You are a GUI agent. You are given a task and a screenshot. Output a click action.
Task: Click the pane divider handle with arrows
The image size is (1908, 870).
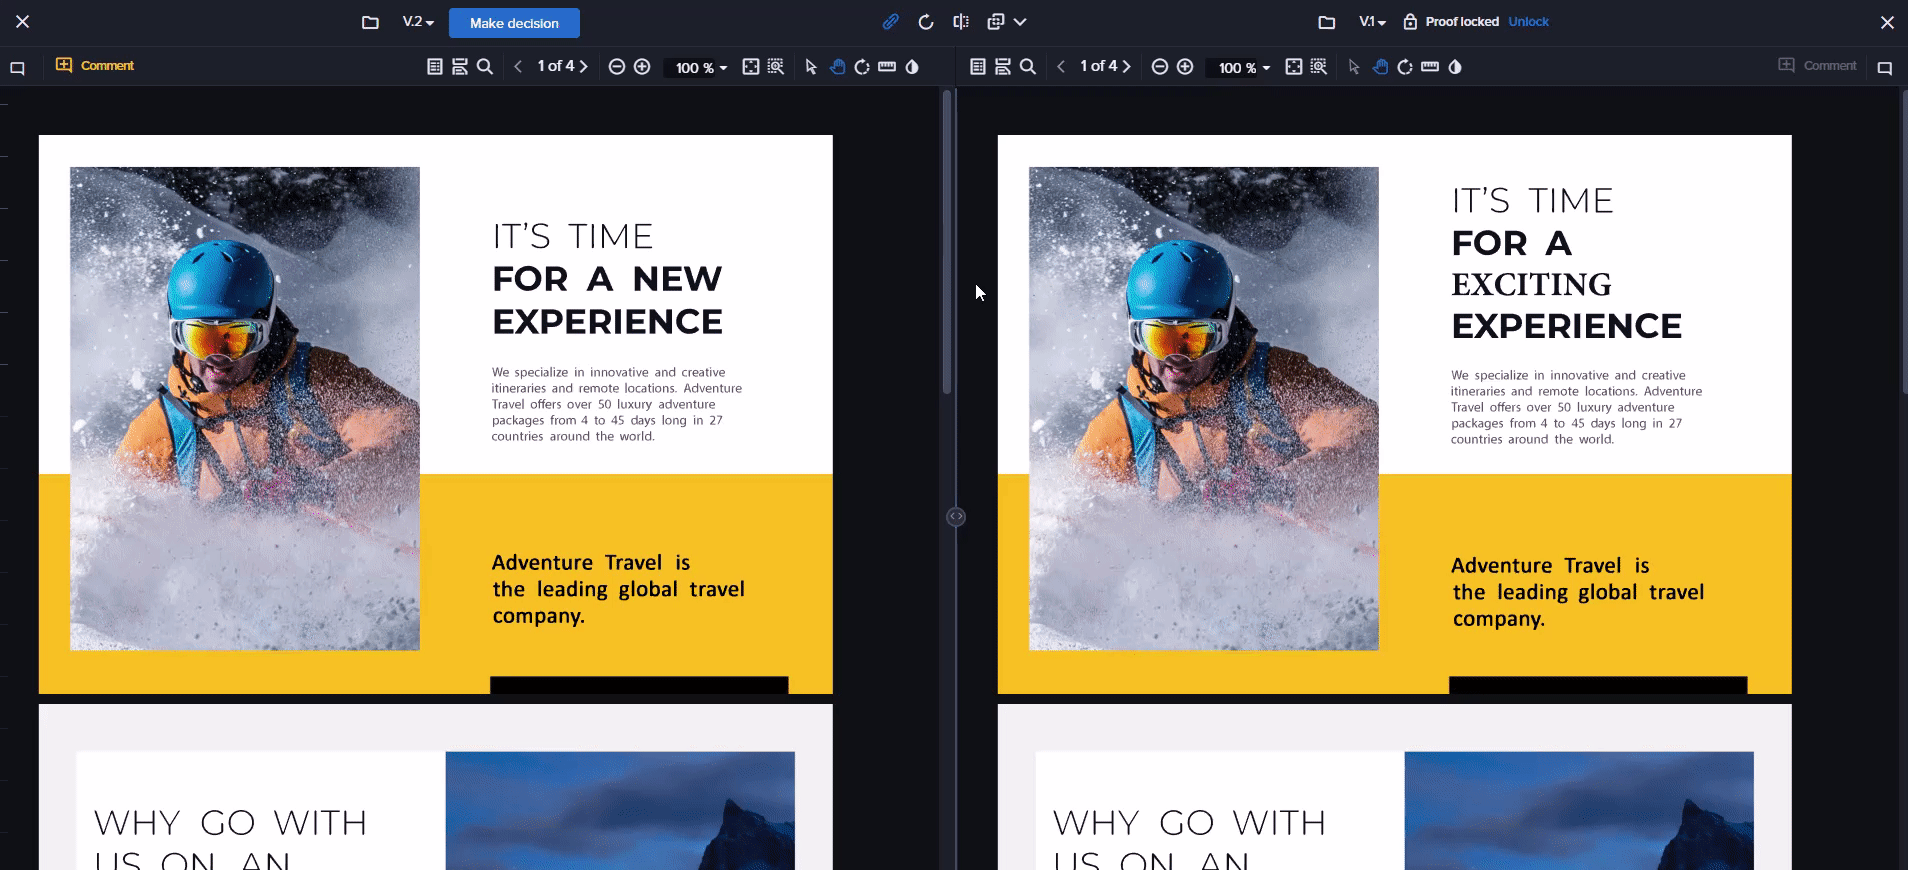956,517
